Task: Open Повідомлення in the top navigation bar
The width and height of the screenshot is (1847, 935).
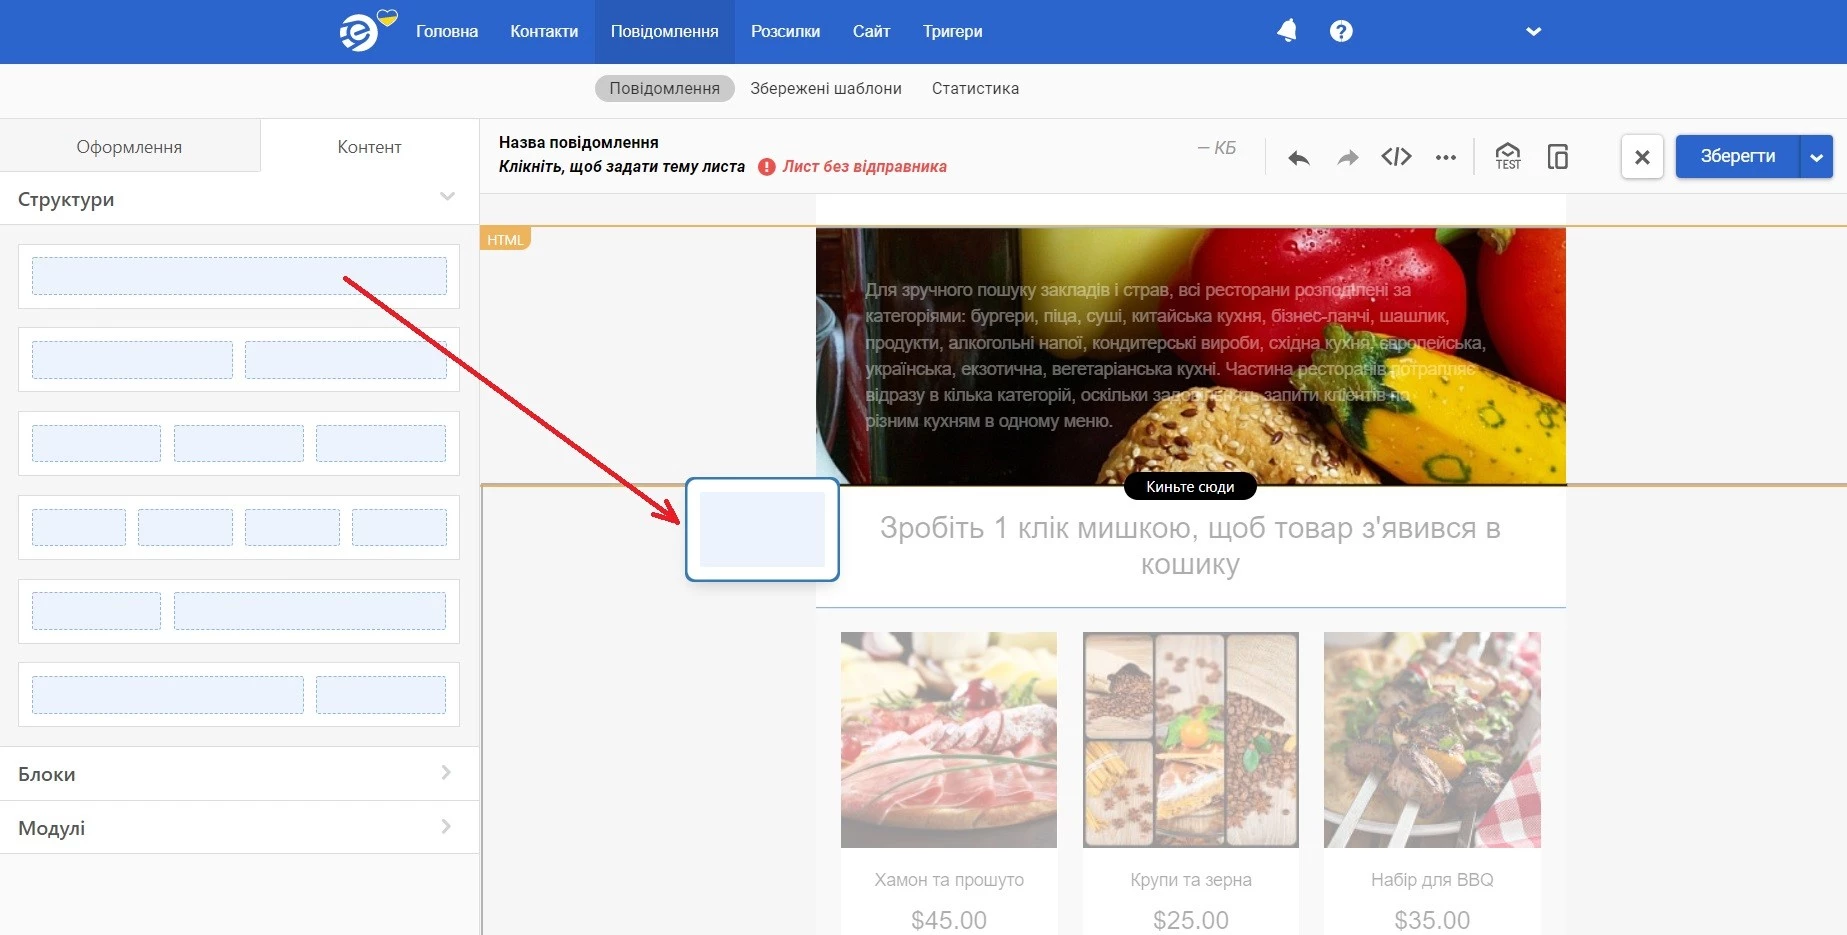Action: pos(665,31)
